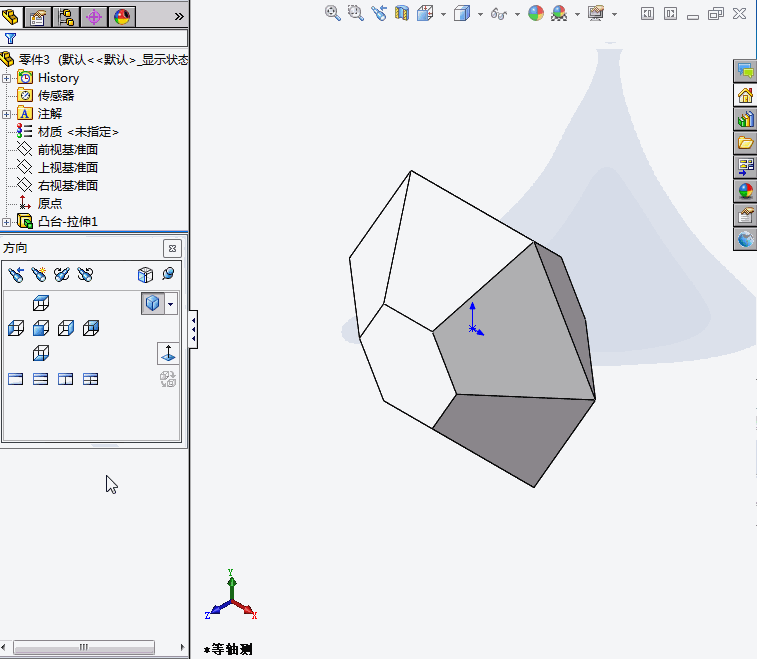Open the FeatureManager design tree tab

click(x=10, y=16)
